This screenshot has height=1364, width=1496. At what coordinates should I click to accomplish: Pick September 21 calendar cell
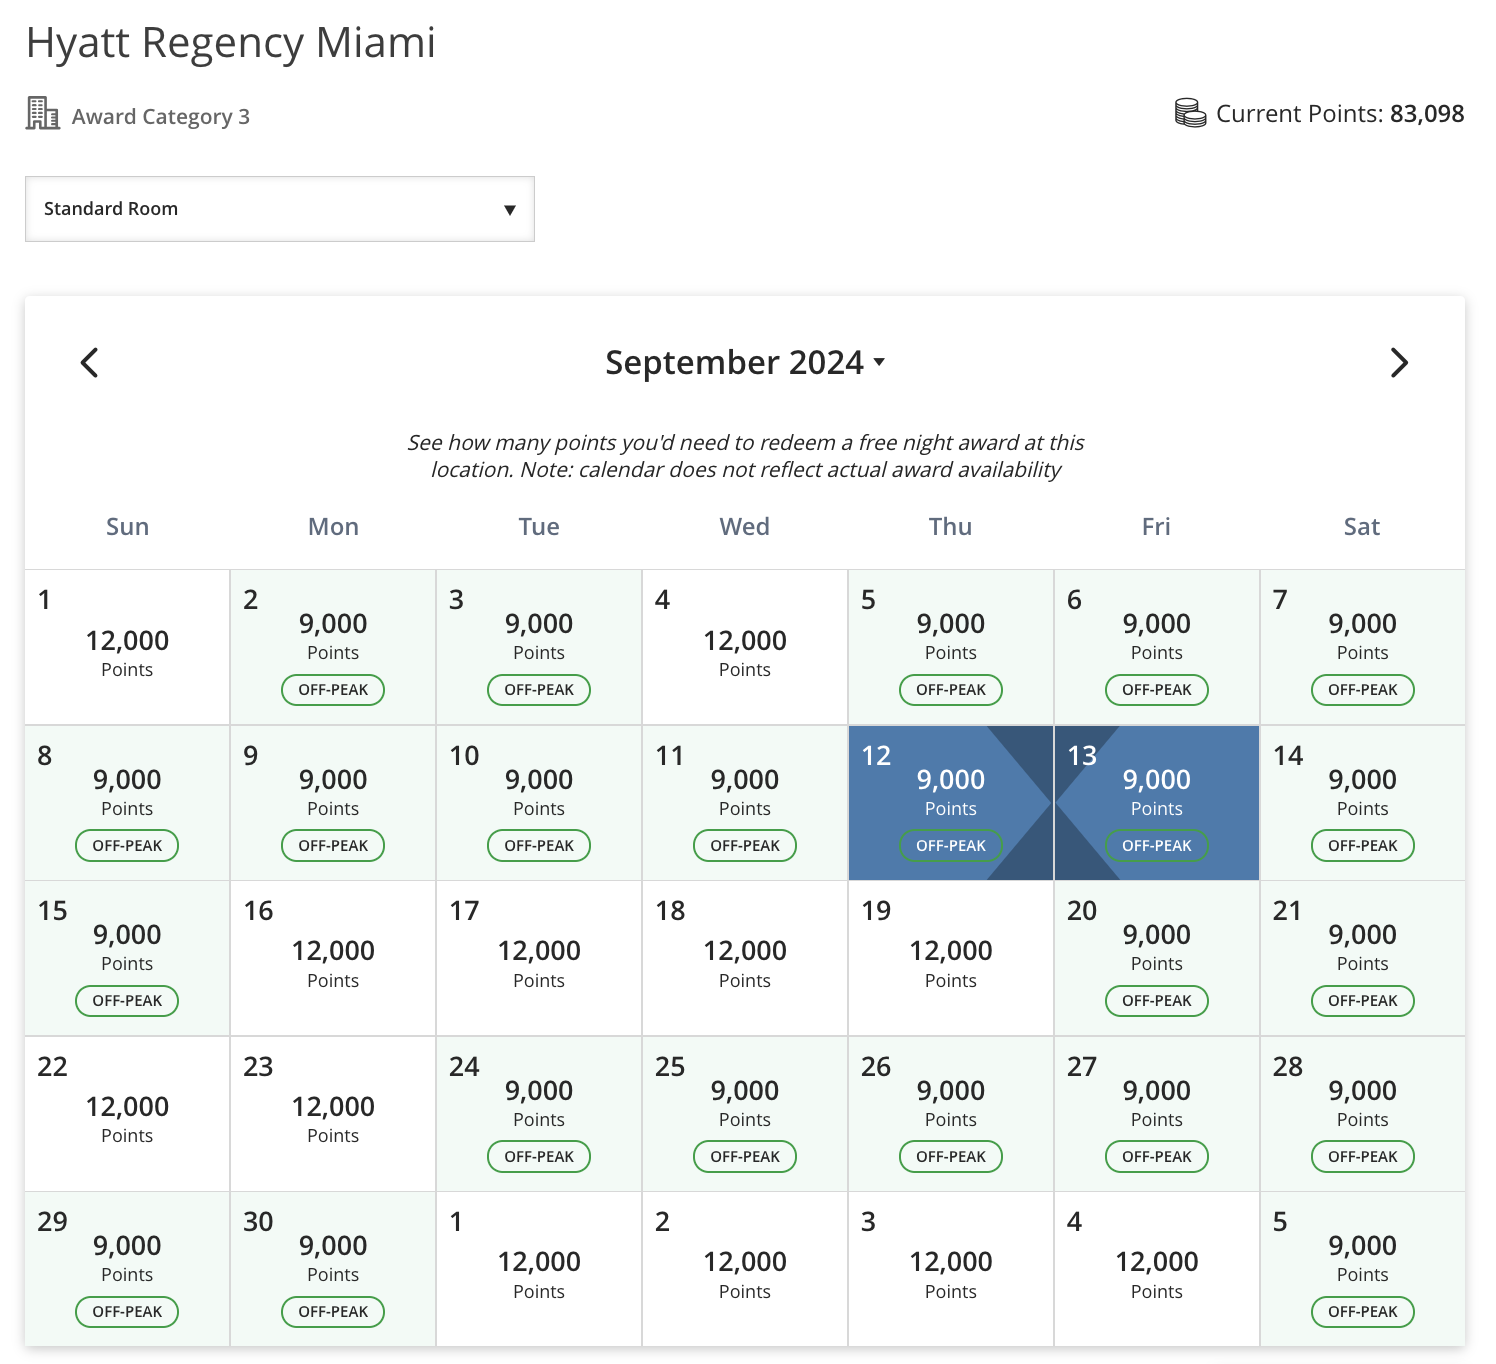[x=1363, y=958]
